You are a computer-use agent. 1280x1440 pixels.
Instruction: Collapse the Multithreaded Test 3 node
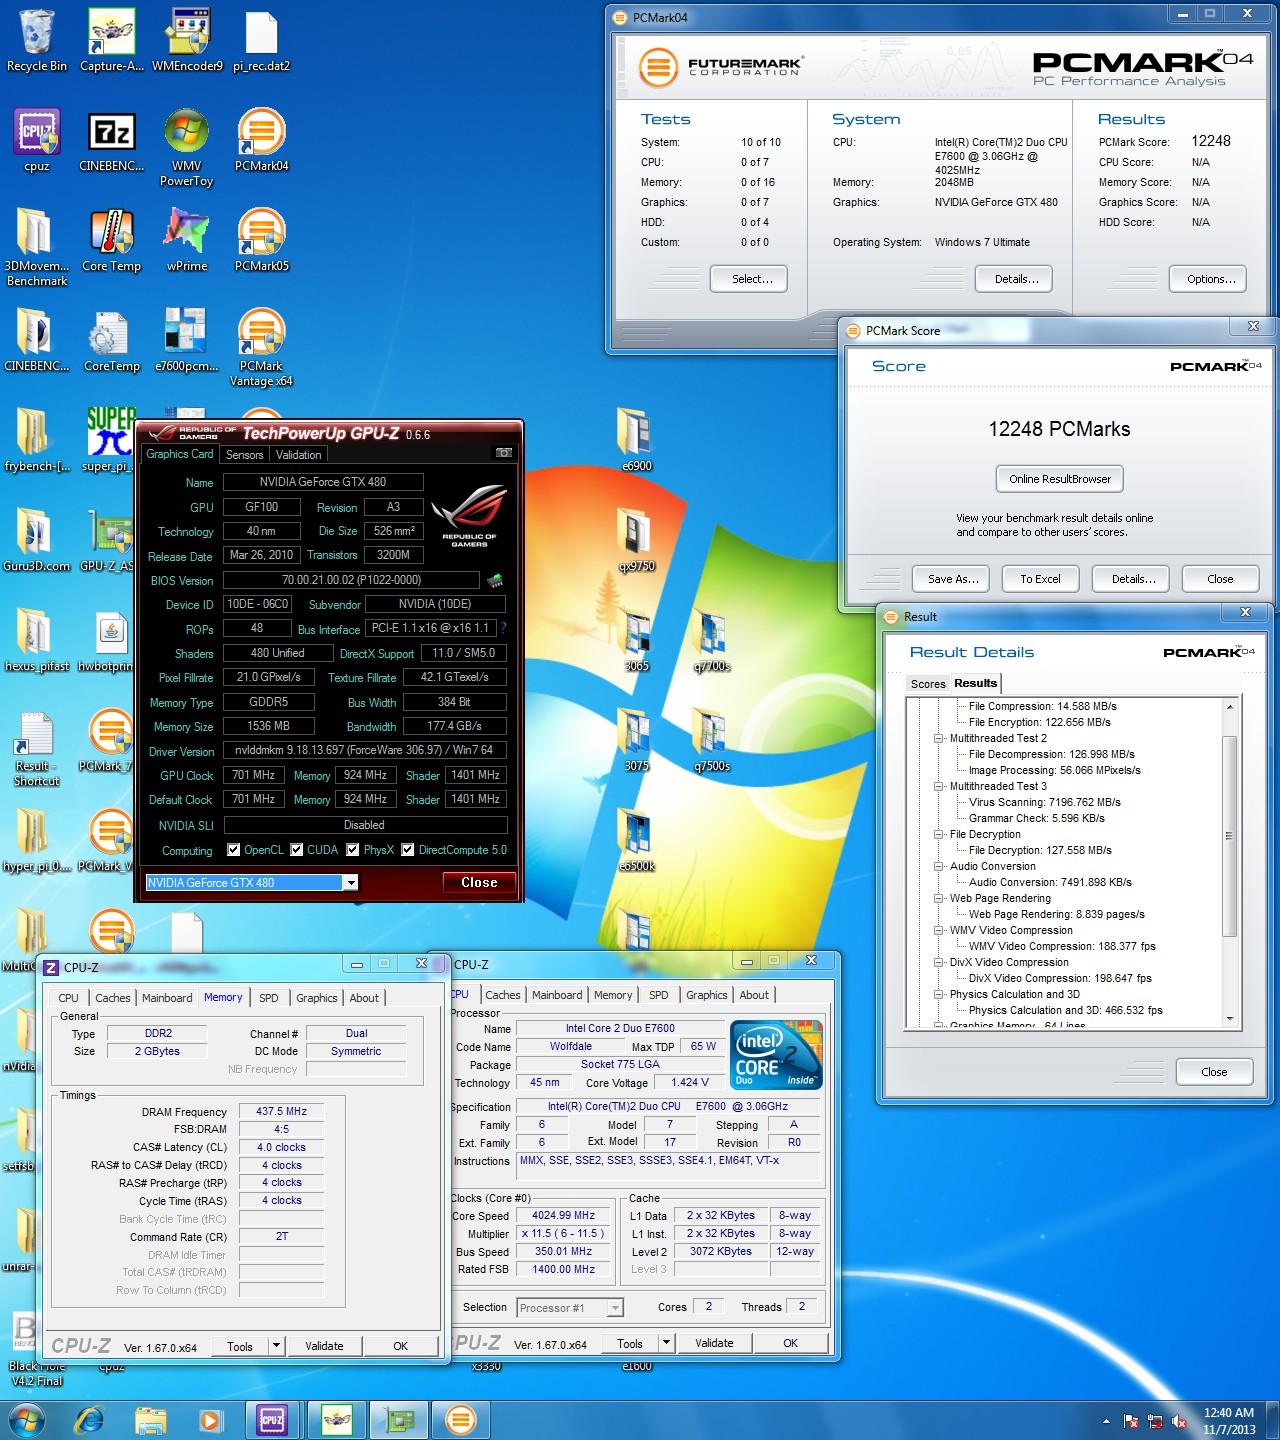coord(939,786)
